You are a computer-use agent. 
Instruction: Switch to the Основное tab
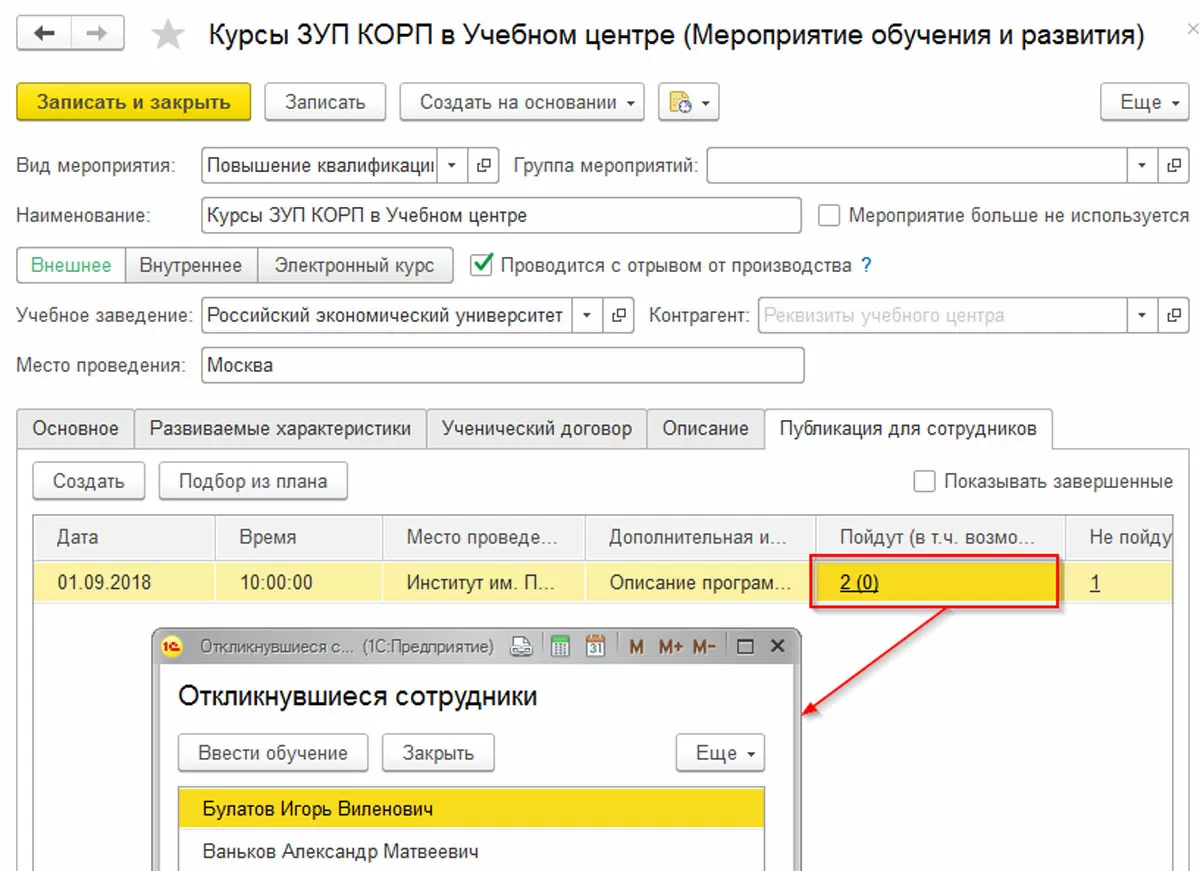[x=76, y=429]
